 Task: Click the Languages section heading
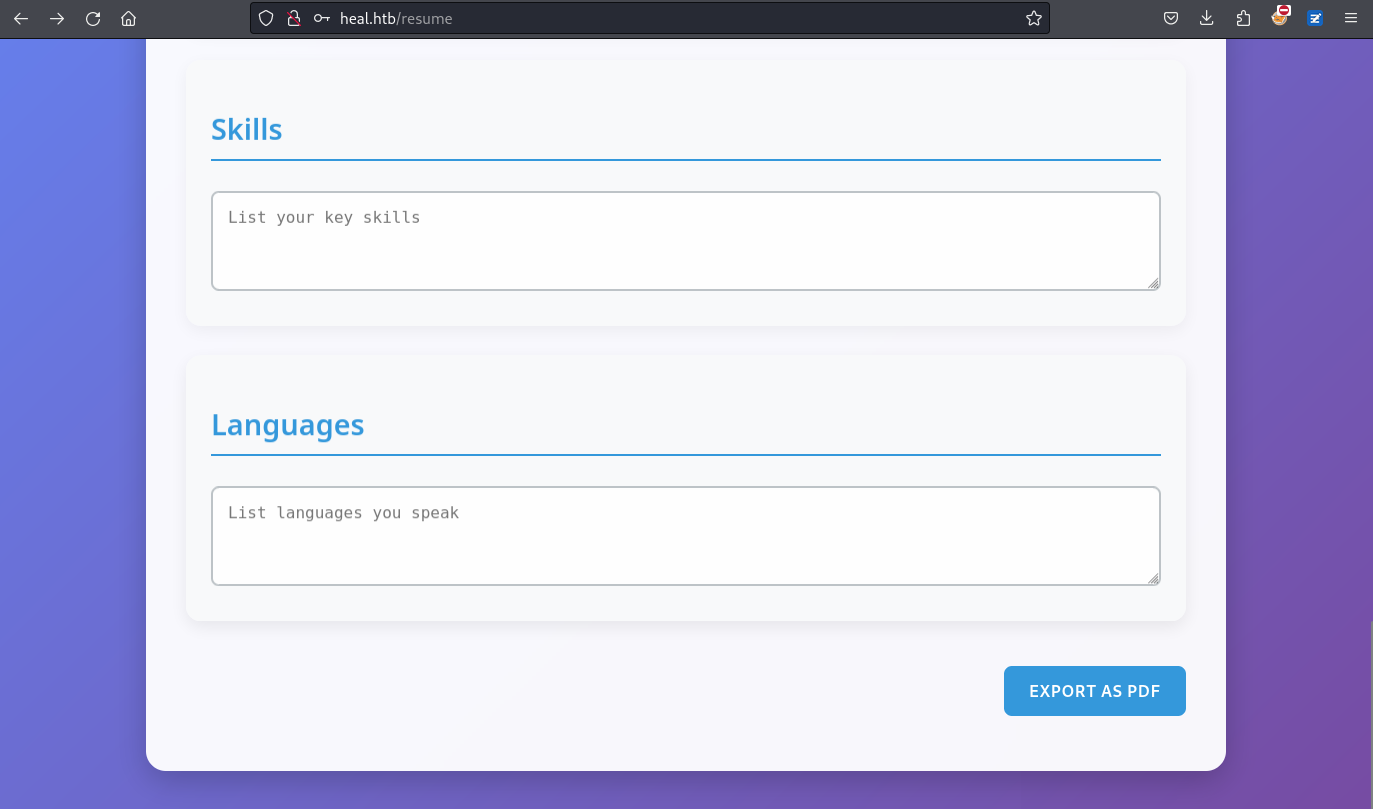point(288,425)
